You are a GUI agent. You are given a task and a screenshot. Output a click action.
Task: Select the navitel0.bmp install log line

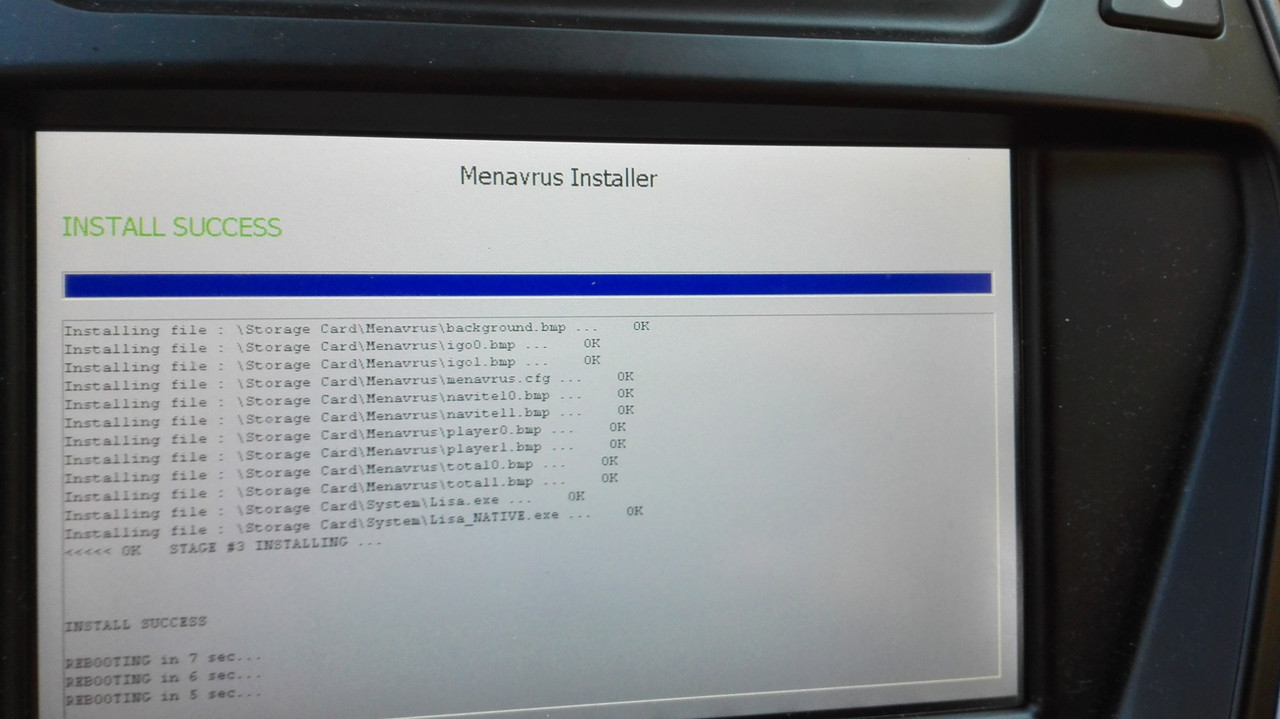(x=349, y=399)
